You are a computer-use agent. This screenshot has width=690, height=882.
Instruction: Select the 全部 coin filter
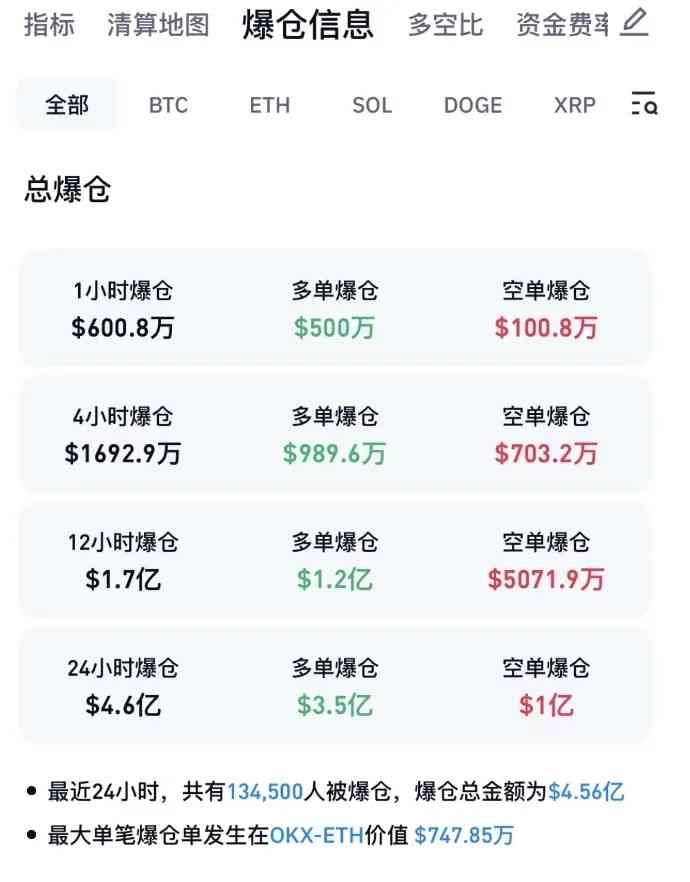pos(67,105)
